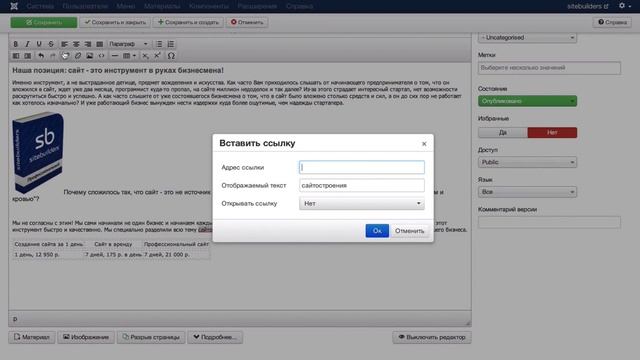
Task: Click the Подробнее button
Action: [215, 337]
